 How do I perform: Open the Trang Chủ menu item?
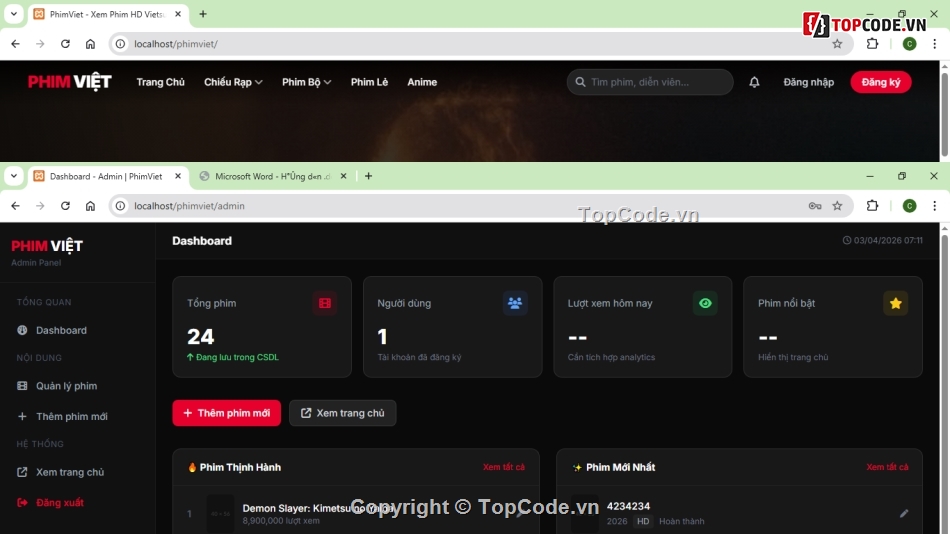pos(161,82)
